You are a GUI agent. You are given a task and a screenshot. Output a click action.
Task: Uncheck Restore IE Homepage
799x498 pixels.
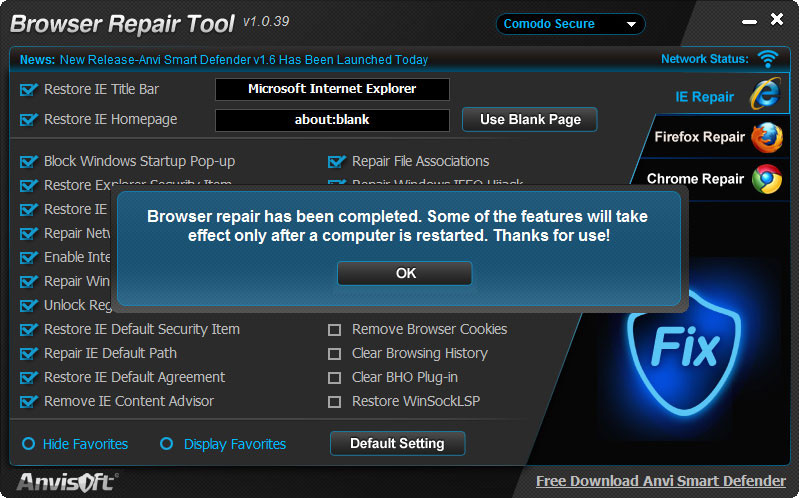click(29, 120)
